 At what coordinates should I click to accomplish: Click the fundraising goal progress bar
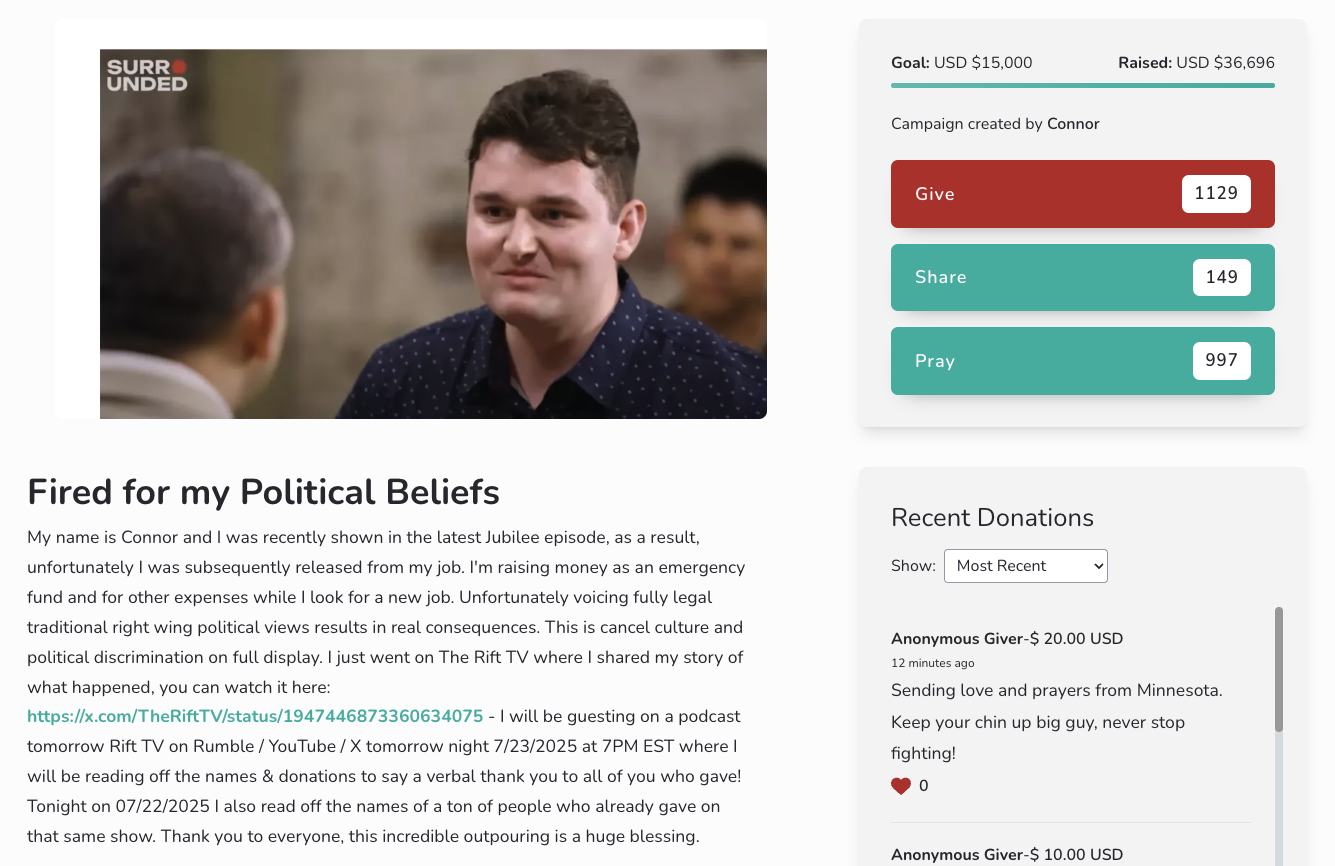click(1082, 86)
